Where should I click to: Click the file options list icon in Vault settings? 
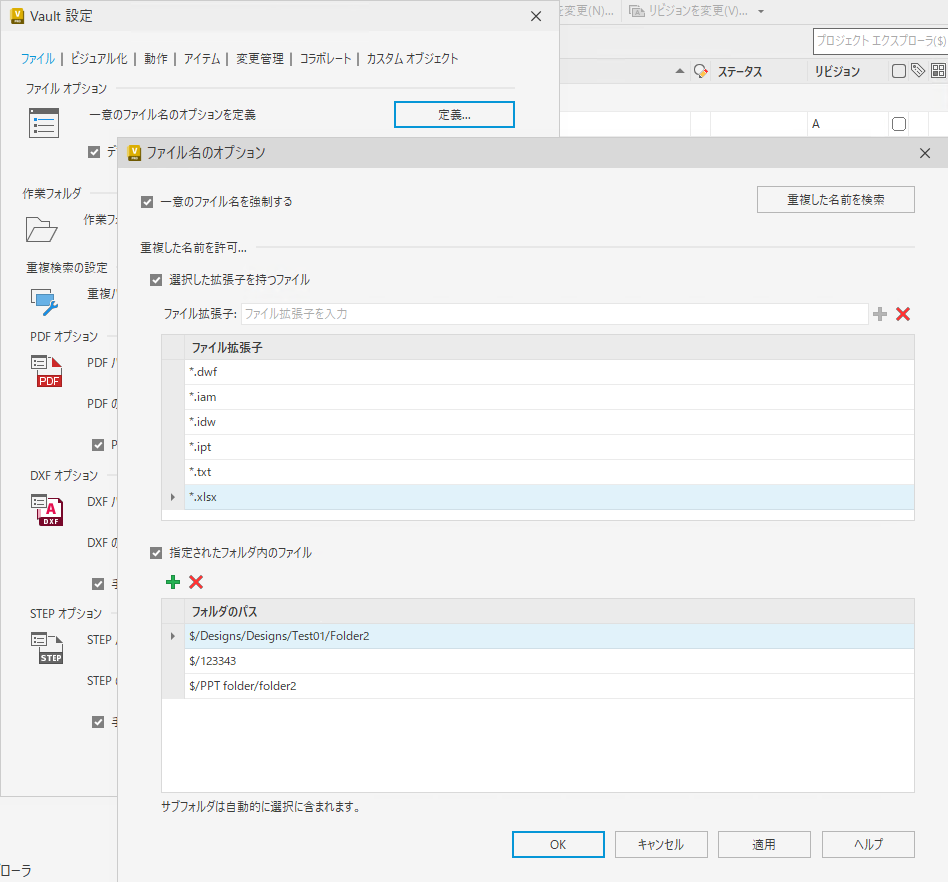point(44,123)
